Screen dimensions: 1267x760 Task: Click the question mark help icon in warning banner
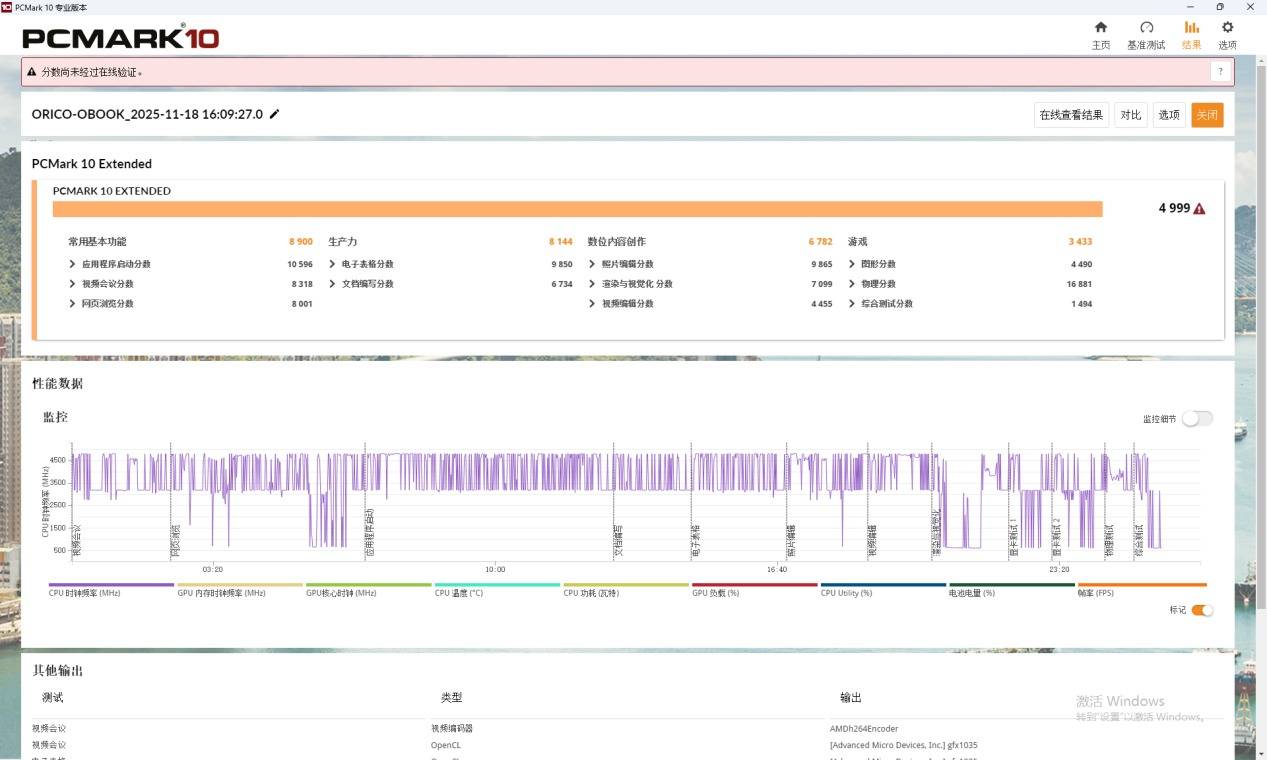coord(1220,72)
